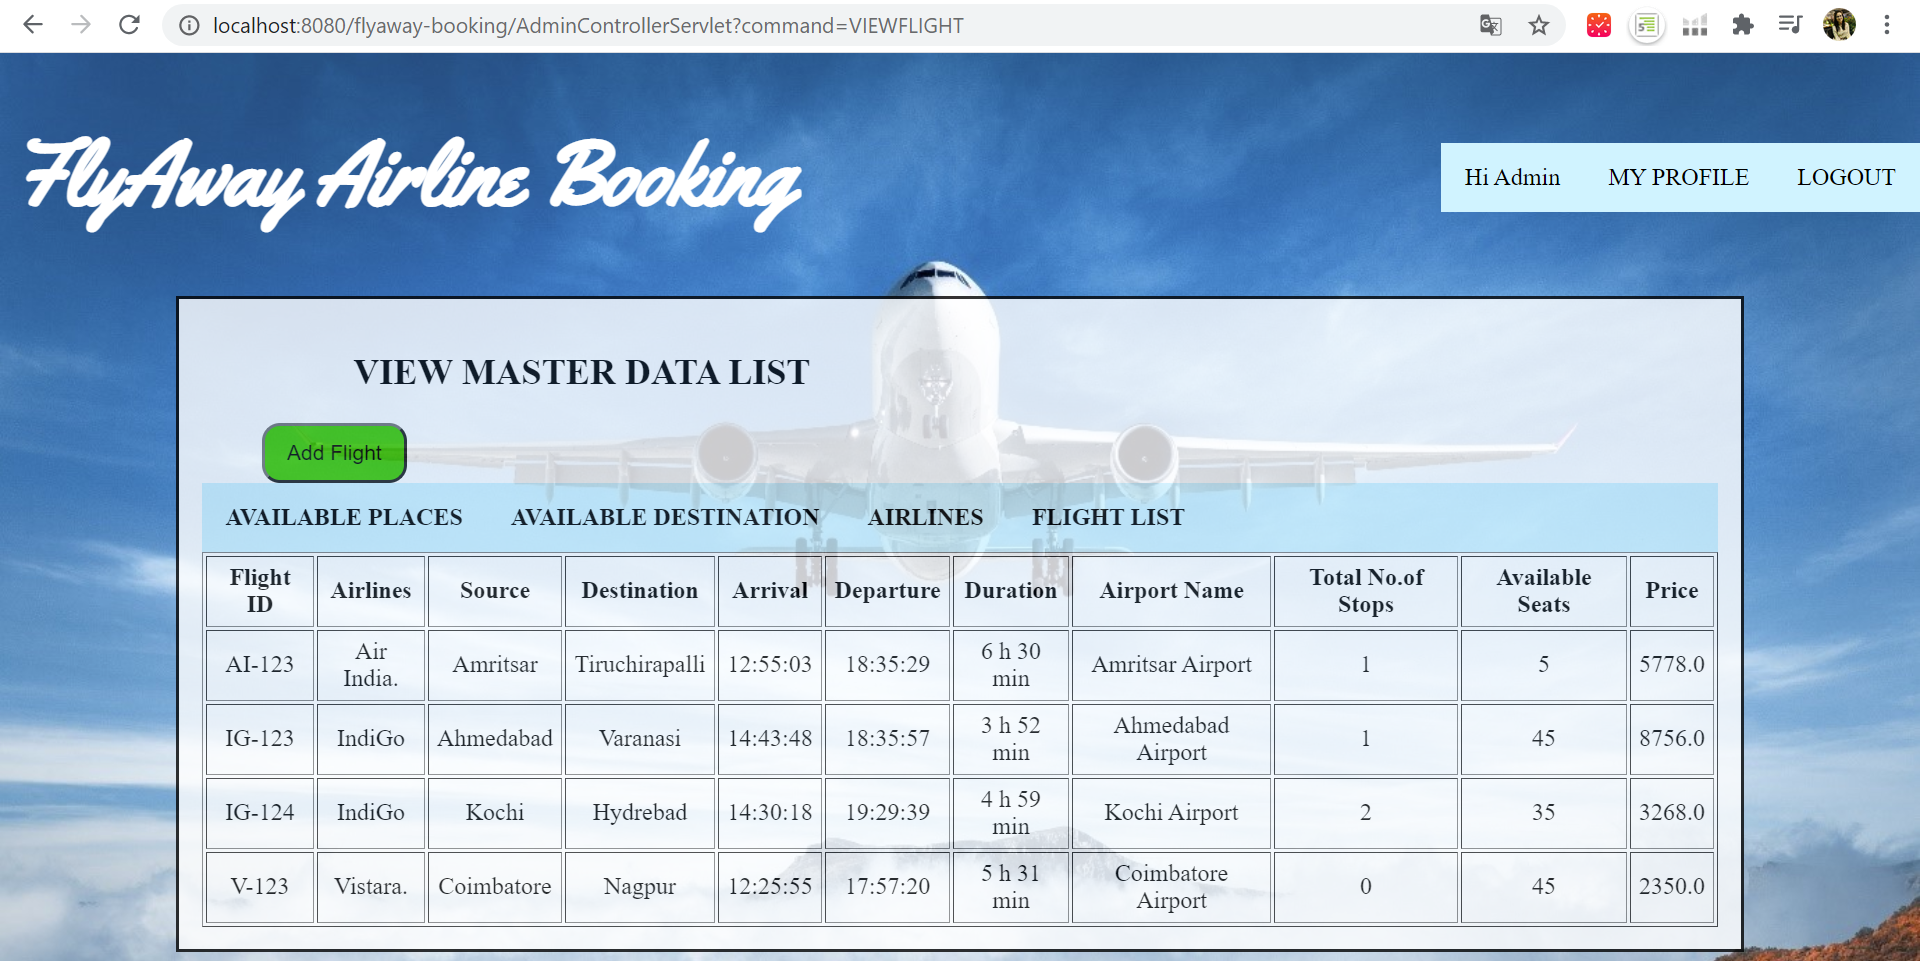1920x961 pixels.
Task: Open the Extensions puzzle piece menu
Action: pos(1742,25)
